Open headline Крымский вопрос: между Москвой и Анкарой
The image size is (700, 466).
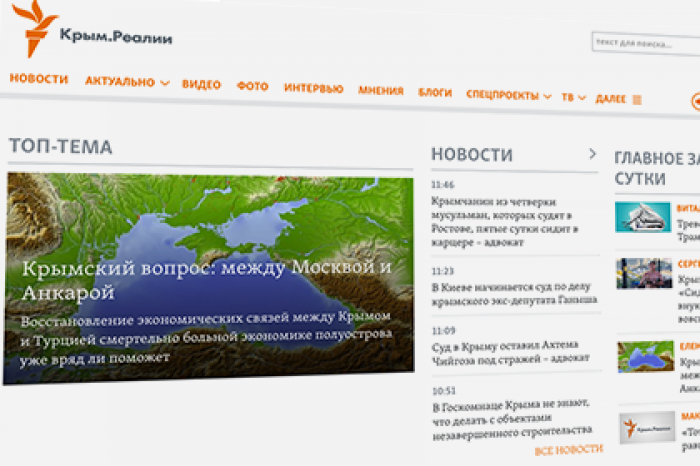[x=207, y=279]
